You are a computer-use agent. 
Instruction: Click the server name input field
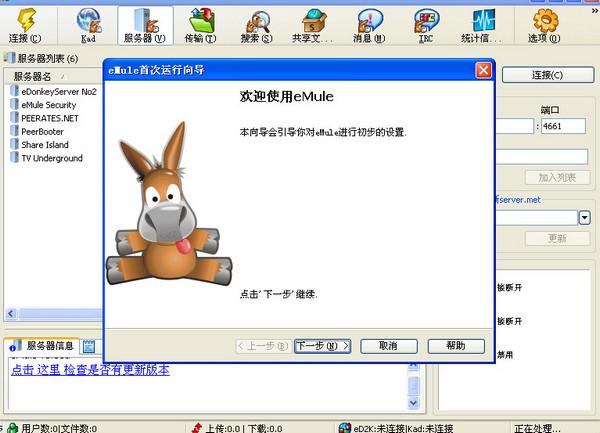coord(542,157)
